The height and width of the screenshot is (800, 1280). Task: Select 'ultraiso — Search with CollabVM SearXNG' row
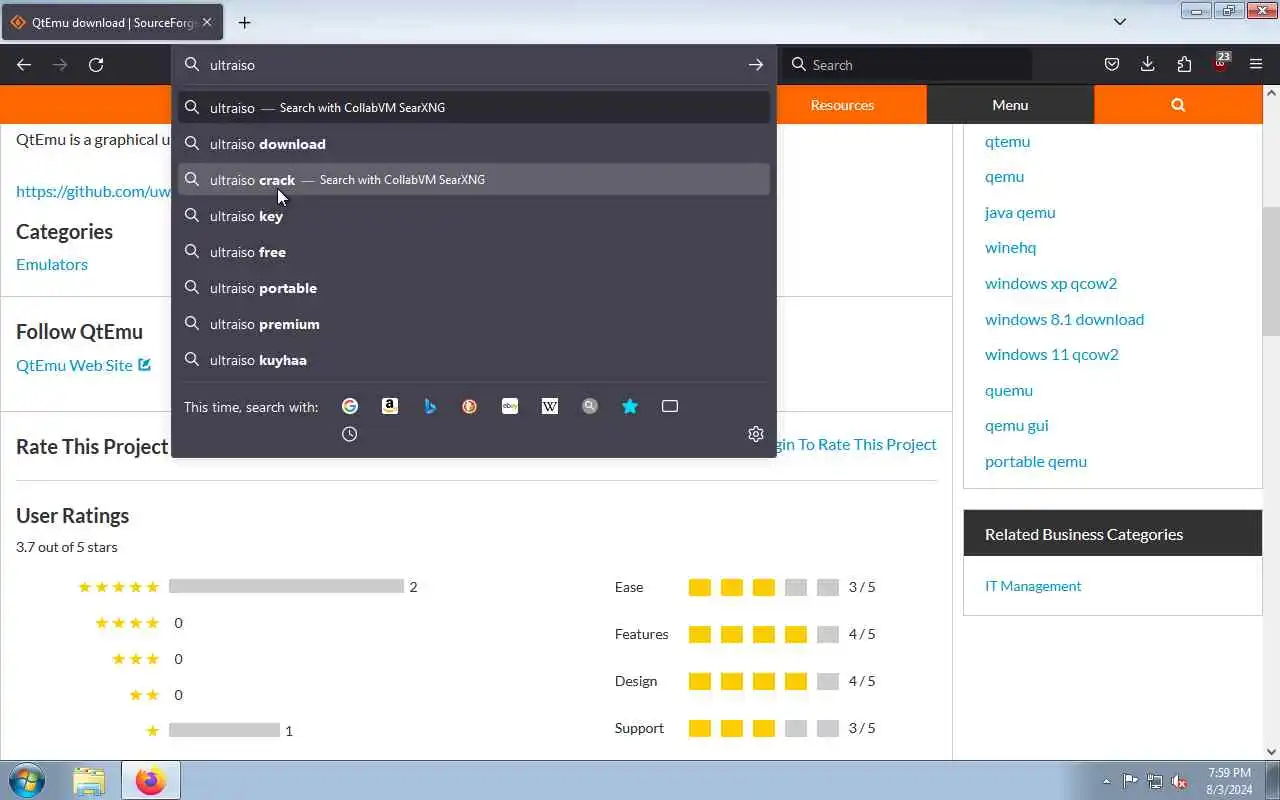pyautogui.click(x=474, y=107)
